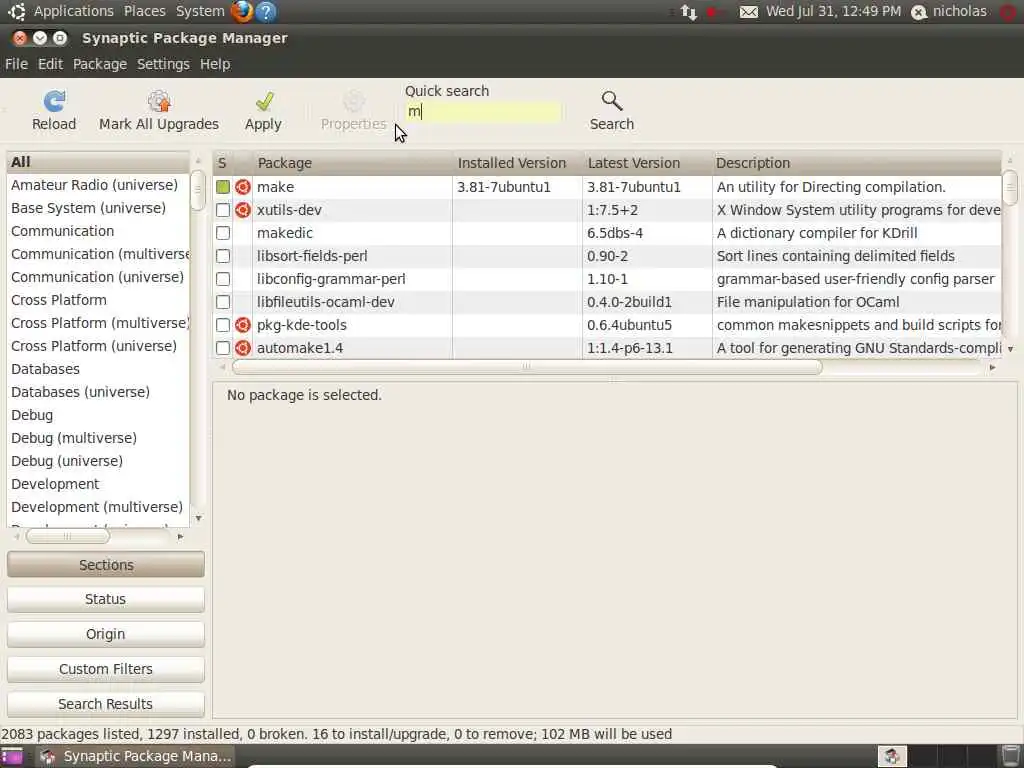Toggle the installed status box for make
The image size is (1024, 768).
click(x=223, y=187)
